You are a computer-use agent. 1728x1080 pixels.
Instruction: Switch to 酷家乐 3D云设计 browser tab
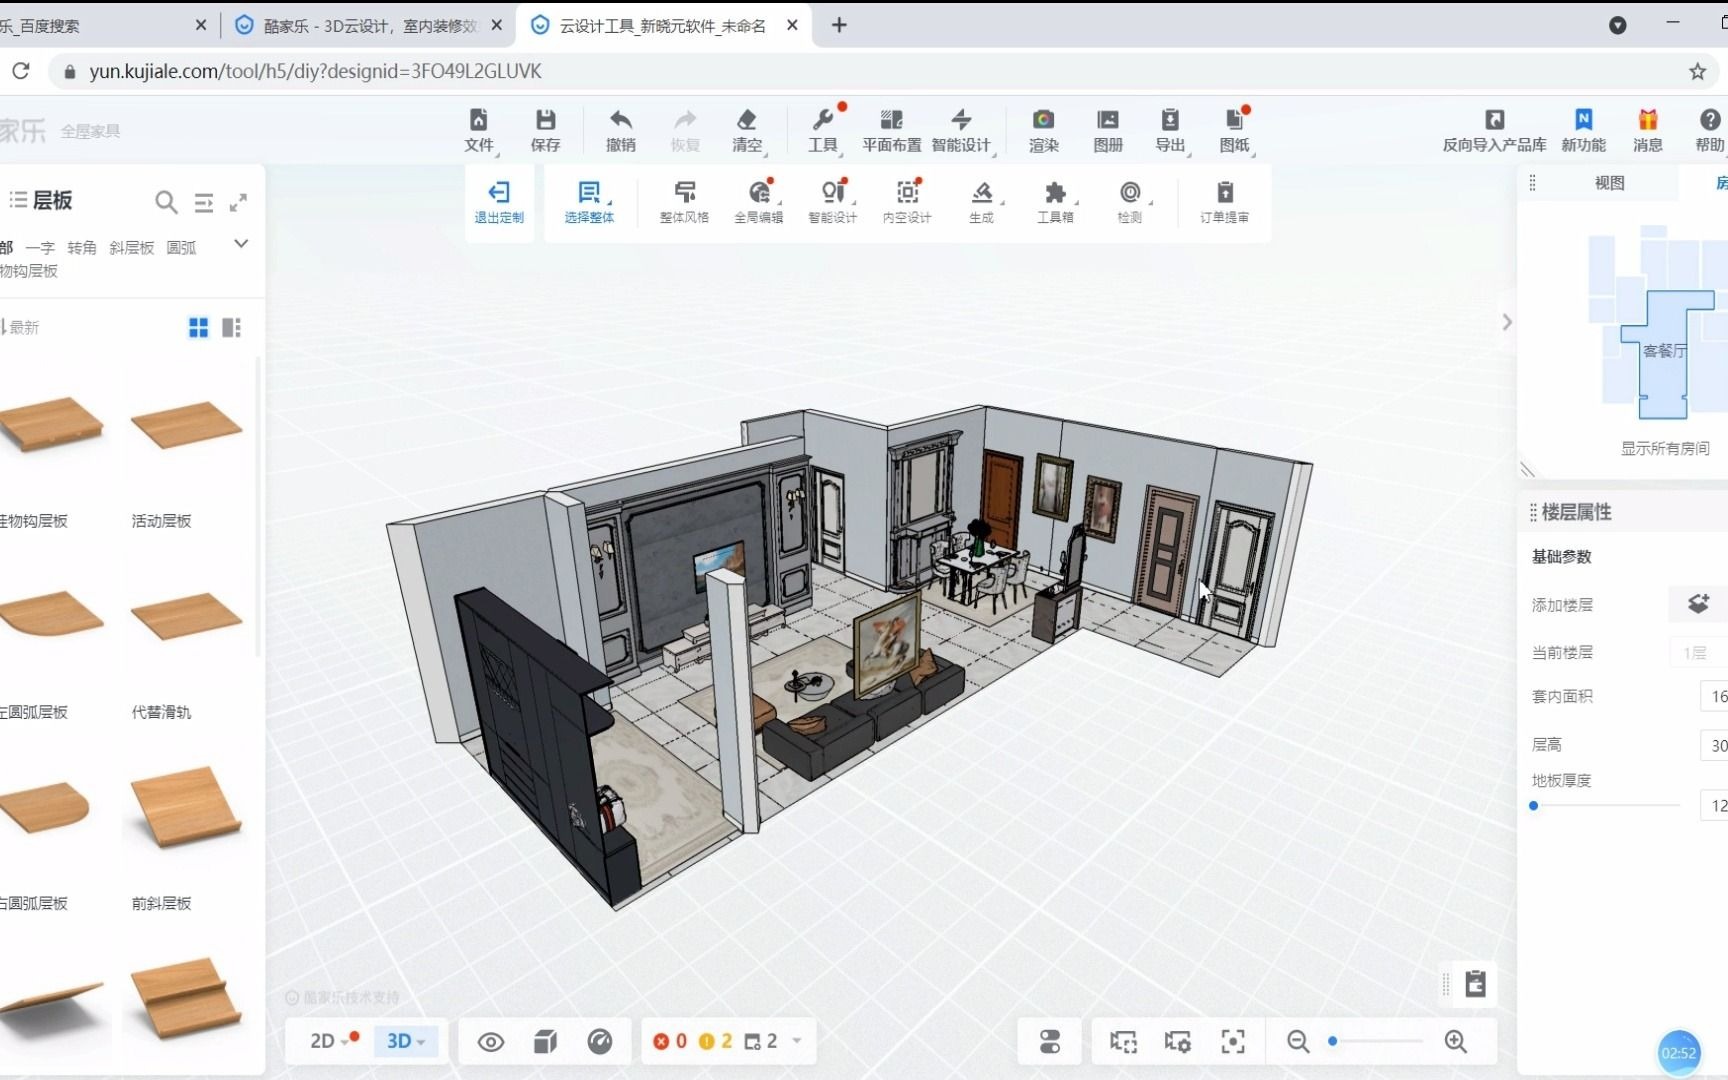coord(372,26)
